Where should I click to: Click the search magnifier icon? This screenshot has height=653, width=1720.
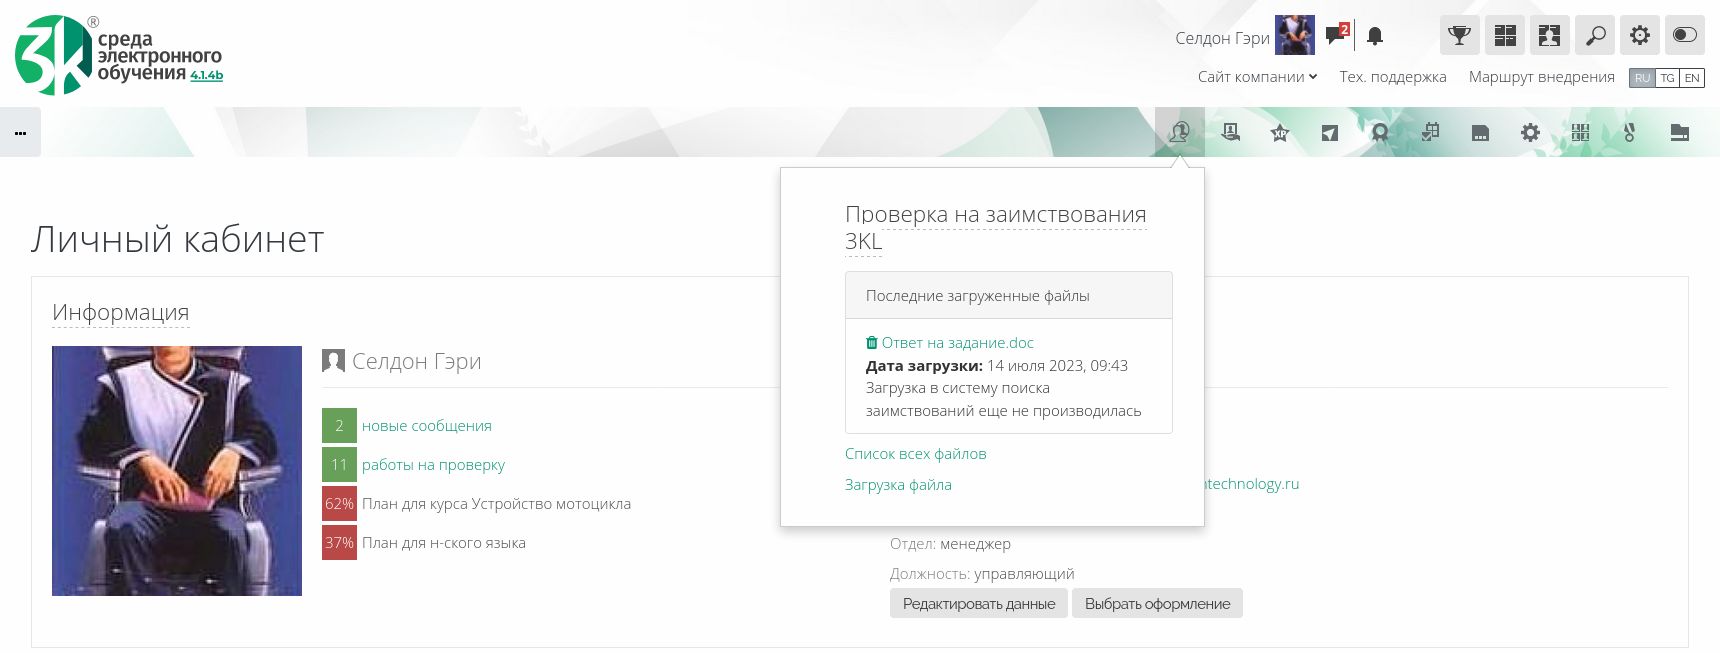[1595, 36]
